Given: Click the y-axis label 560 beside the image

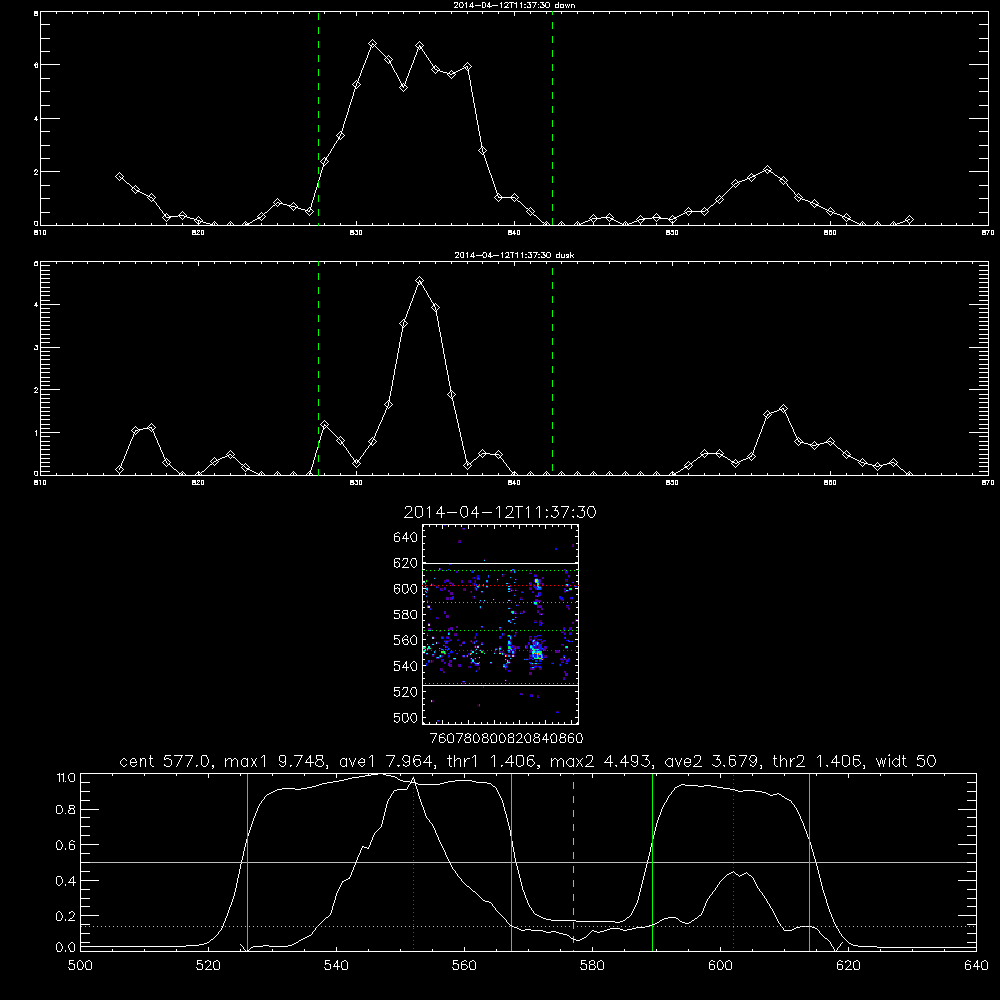Looking at the screenshot, I should pyautogui.click(x=406, y=640).
